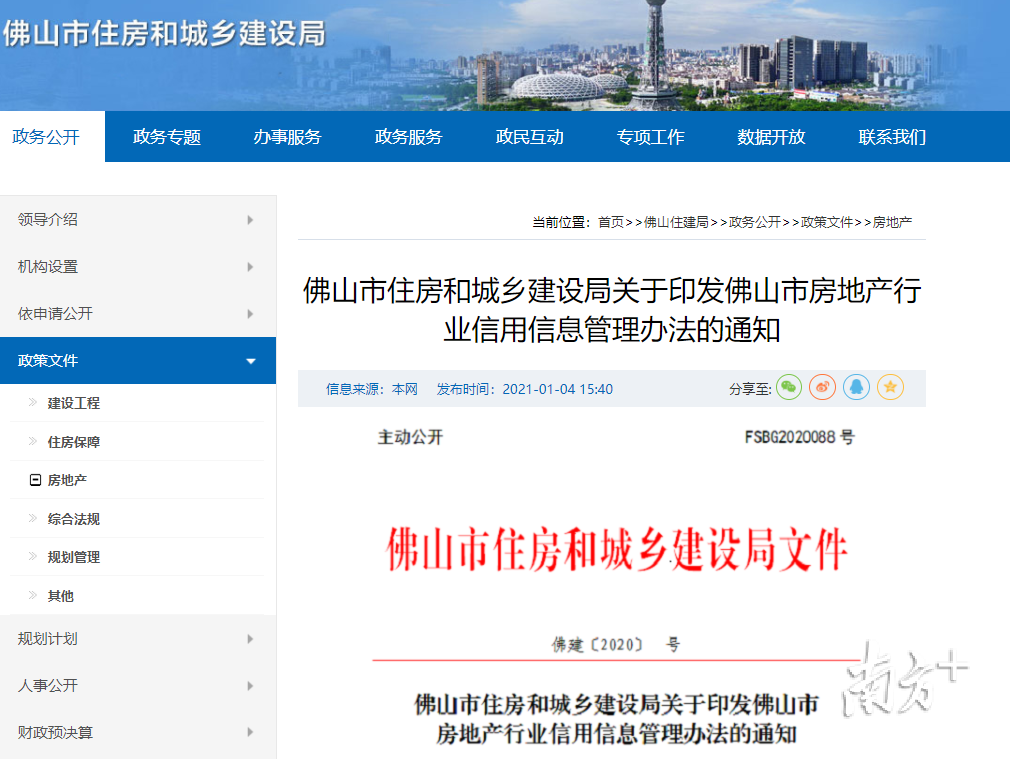Open 规划管理 in the sidebar submenu
The height and width of the screenshot is (759, 1010).
[74, 558]
